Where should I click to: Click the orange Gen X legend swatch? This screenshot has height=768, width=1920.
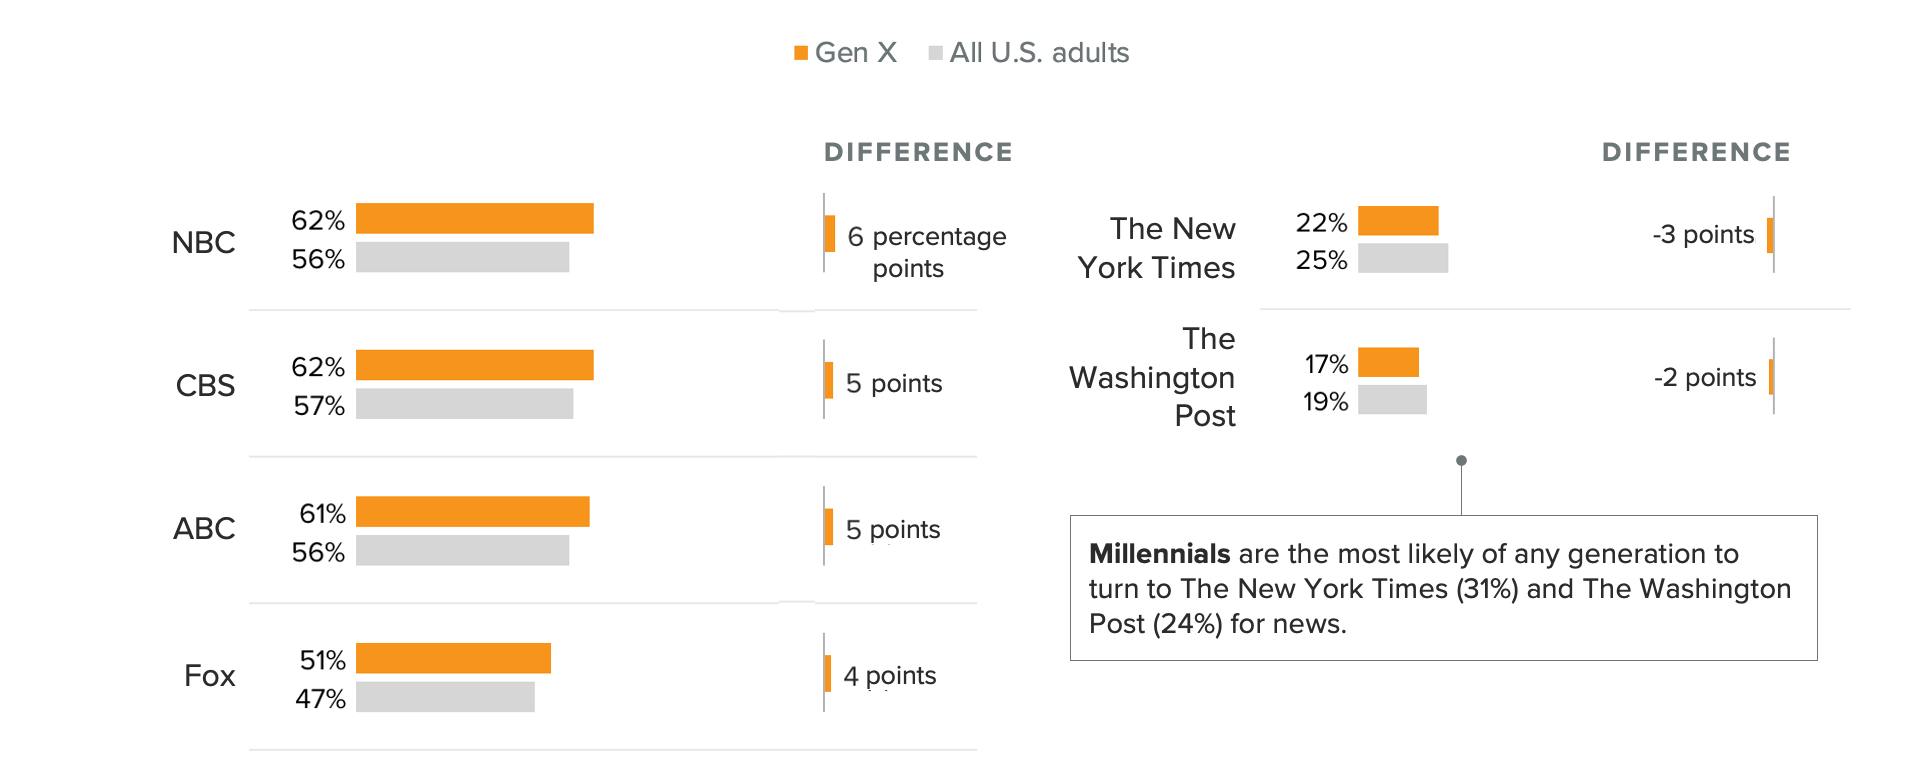[801, 53]
